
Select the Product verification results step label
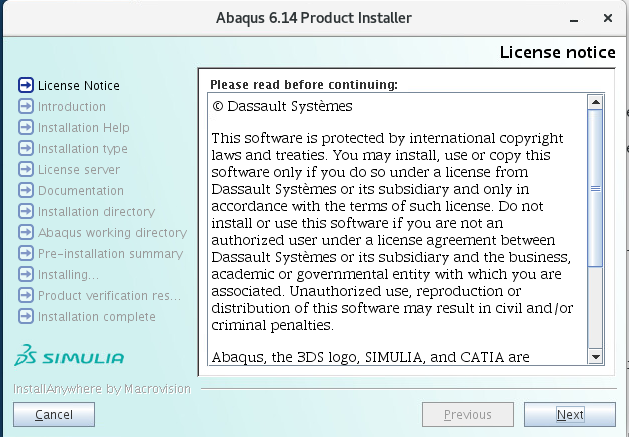(x=109, y=296)
